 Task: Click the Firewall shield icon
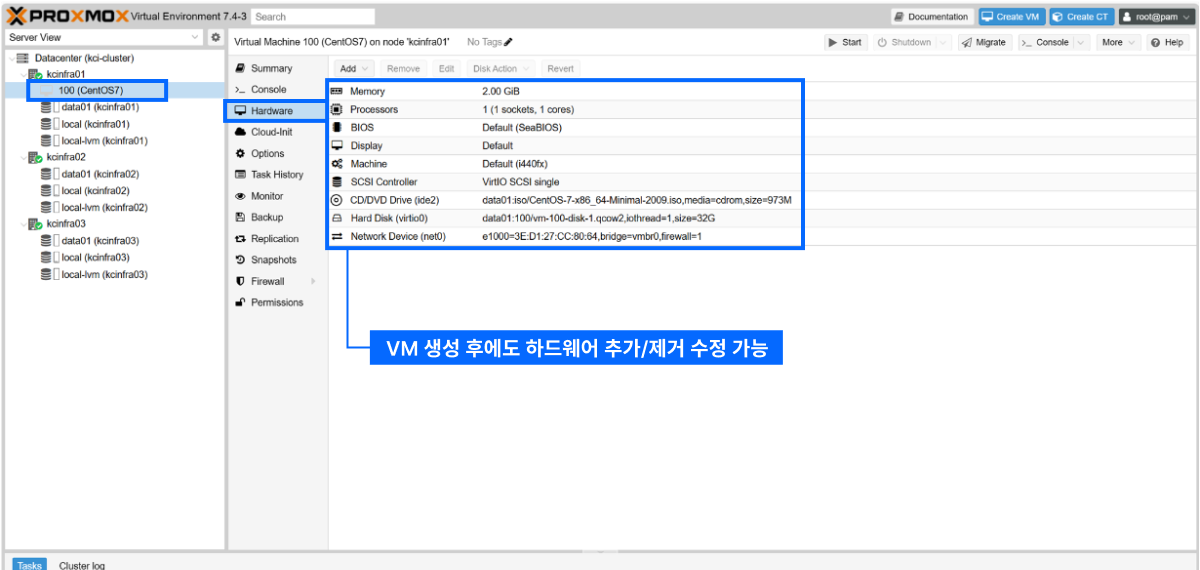pyautogui.click(x=241, y=281)
